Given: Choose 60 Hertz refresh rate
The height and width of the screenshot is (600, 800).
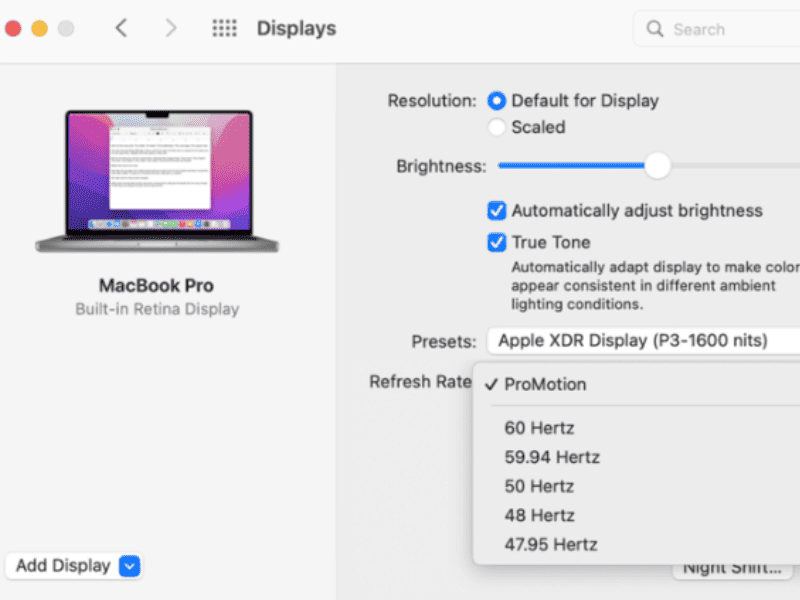Looking at the screenshot, I should coord(539,428).
